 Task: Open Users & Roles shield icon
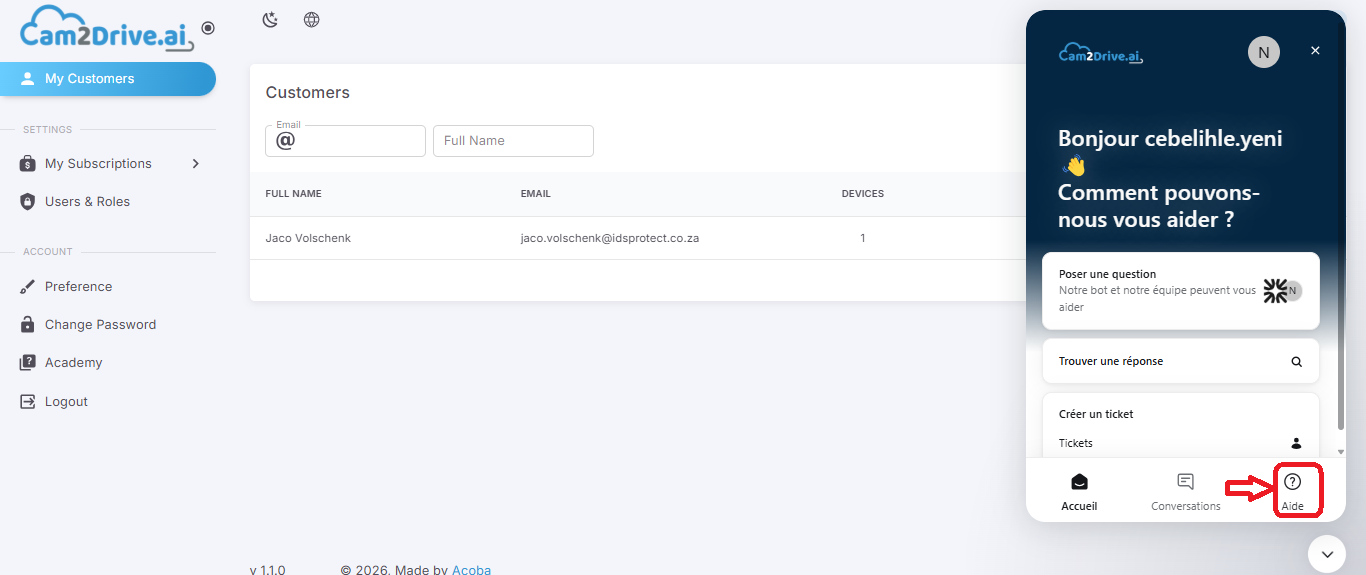coord(28,202)
